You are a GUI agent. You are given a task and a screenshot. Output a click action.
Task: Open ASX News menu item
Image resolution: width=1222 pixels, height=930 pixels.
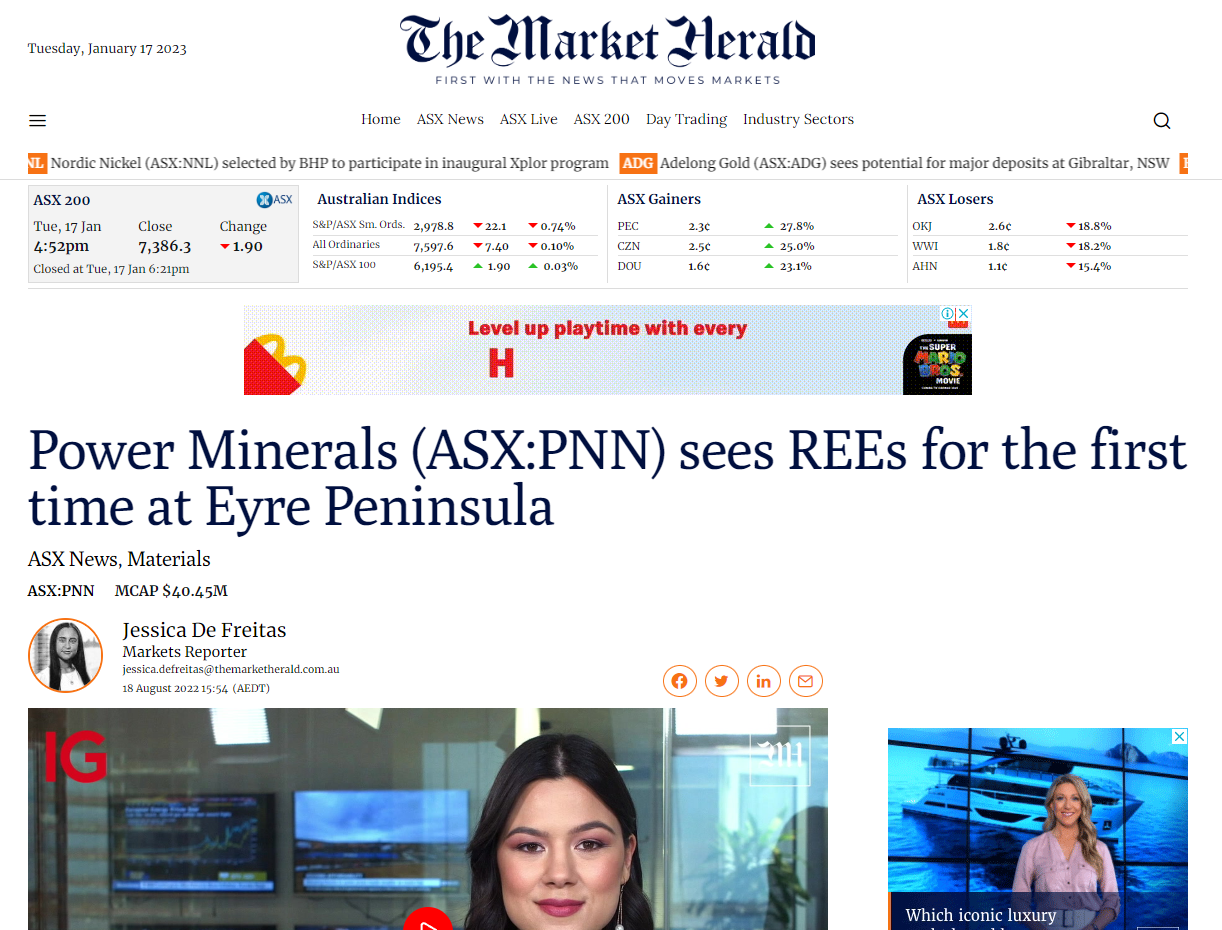coord(450,119)
